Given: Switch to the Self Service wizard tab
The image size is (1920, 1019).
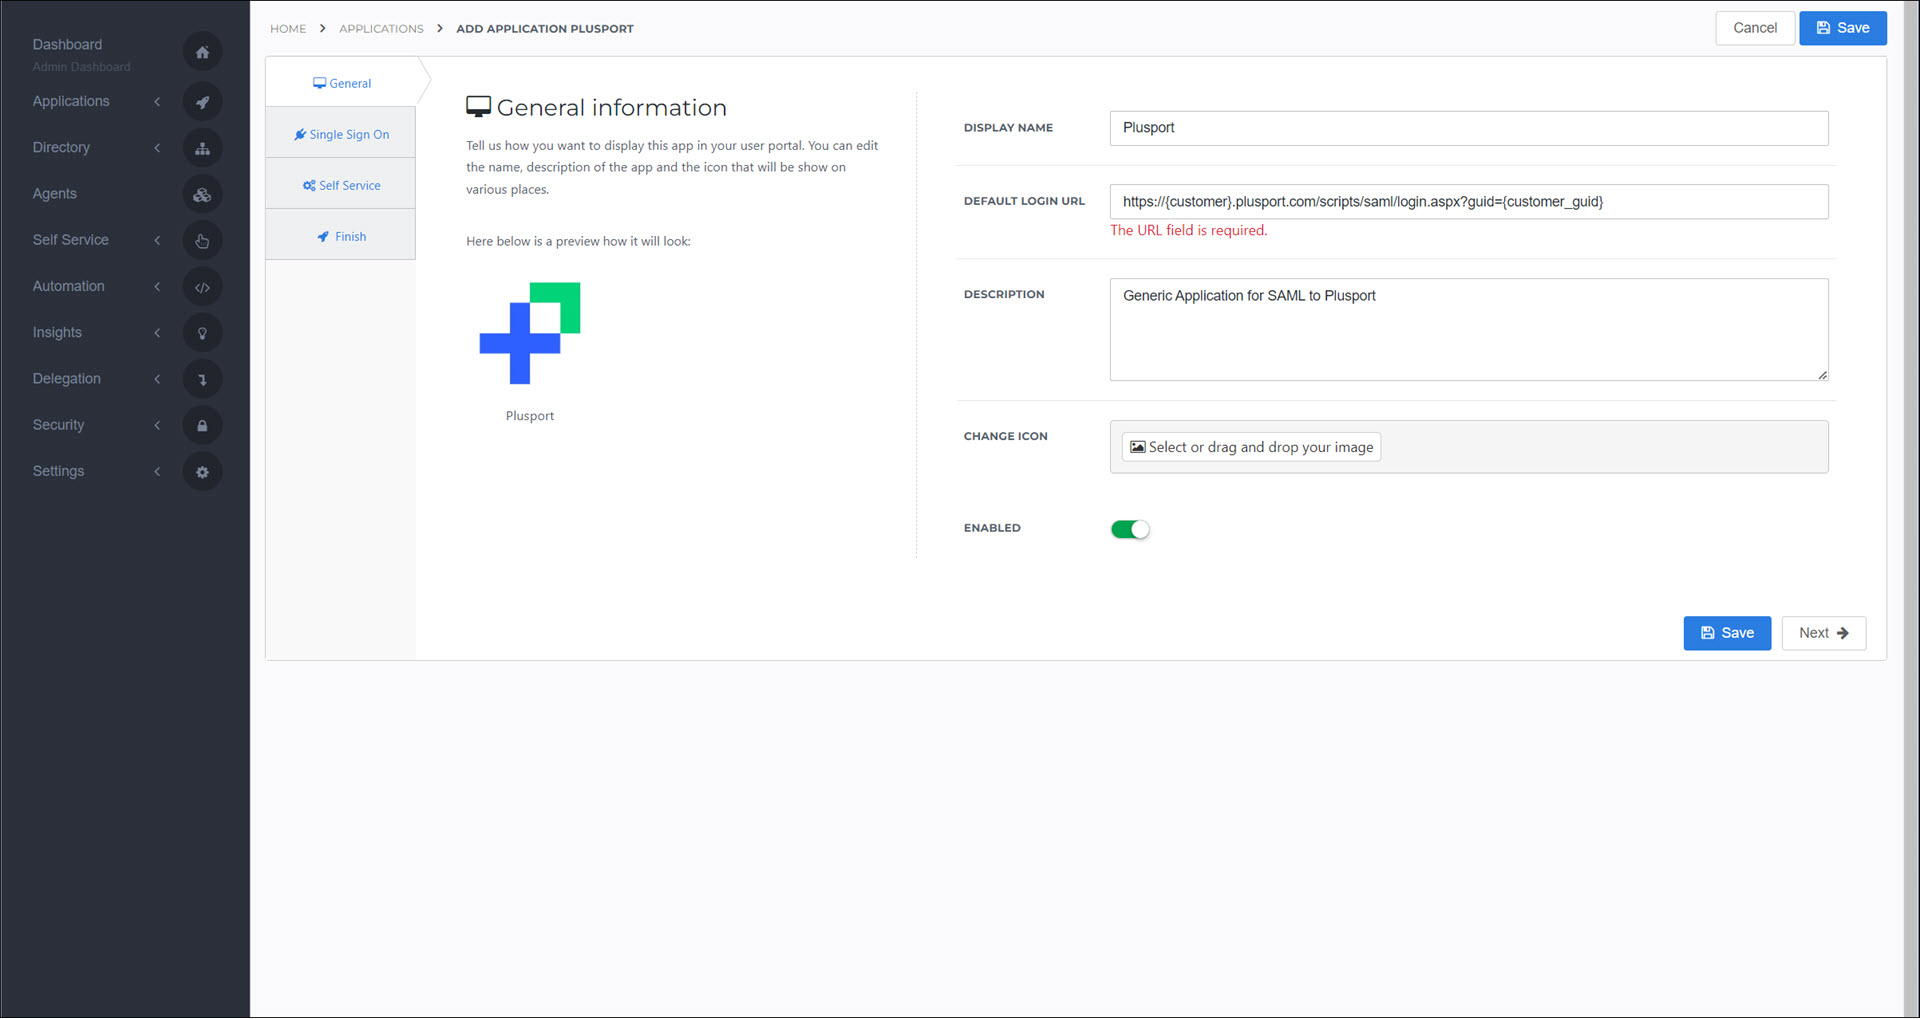Looking at the screenshot, I should 341,185.
